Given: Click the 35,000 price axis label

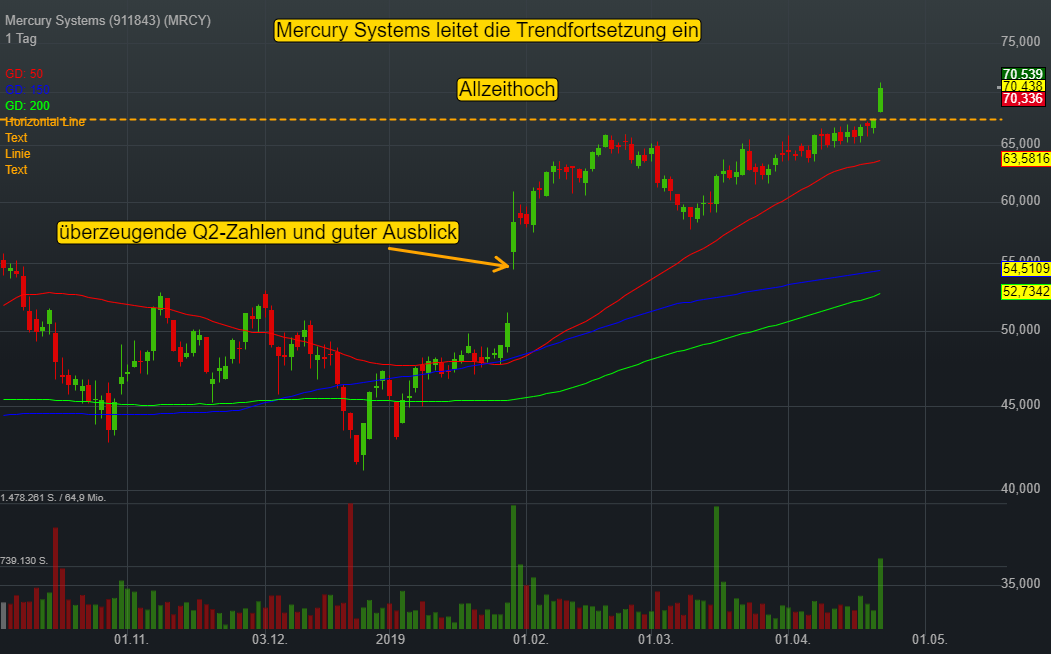Looking at the screenshot, I should (x=1021, y=584).
